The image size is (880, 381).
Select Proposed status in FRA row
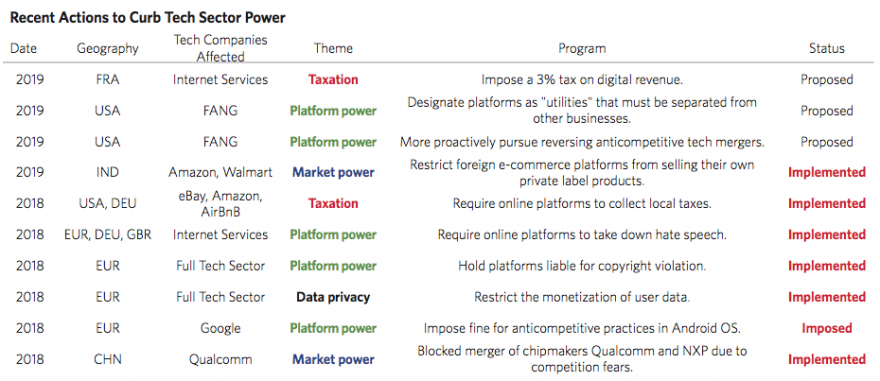(826, 80)
